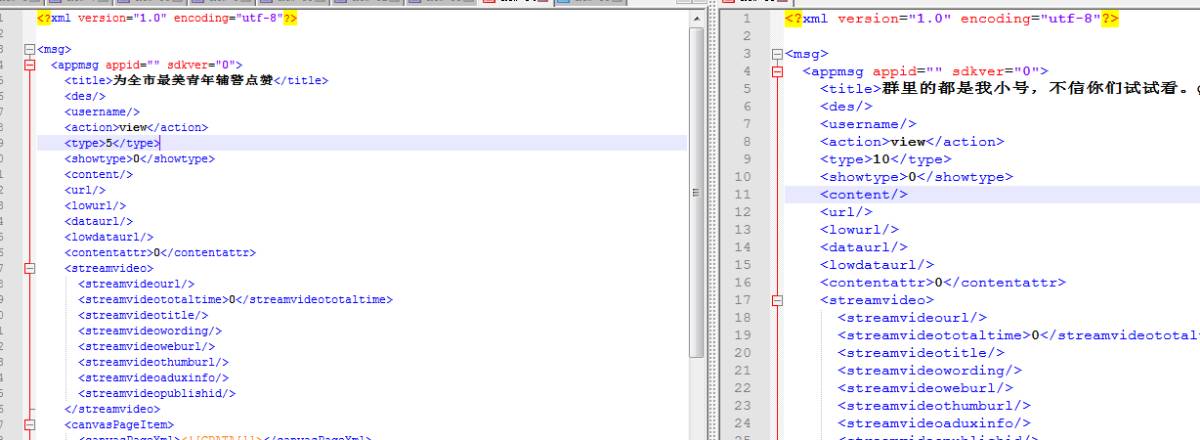Collapse the <canvasPageItem> fold in left pane
1200x440 pixels.
coord(28,424)
